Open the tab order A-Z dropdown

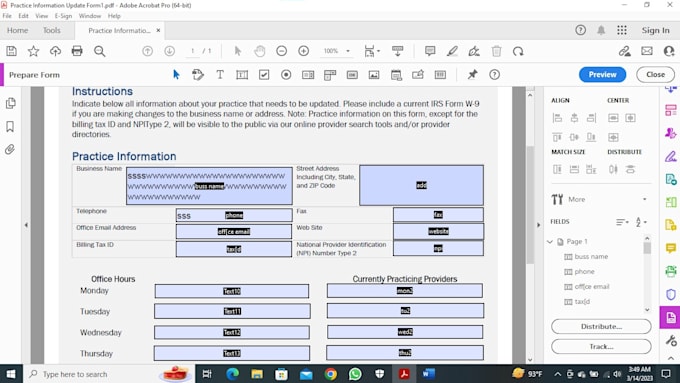641,222
